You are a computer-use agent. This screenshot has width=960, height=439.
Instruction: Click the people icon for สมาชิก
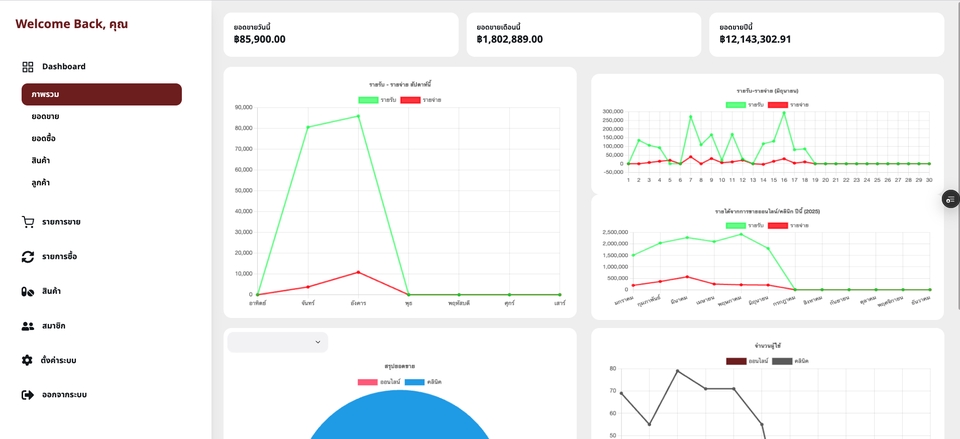pos(28,326)
